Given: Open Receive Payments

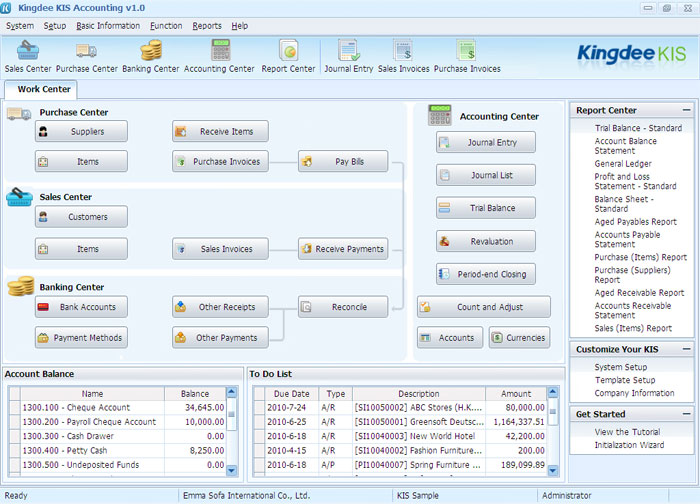Looking at the screenshot, I should pyautogui.click(x=343, y=249).
